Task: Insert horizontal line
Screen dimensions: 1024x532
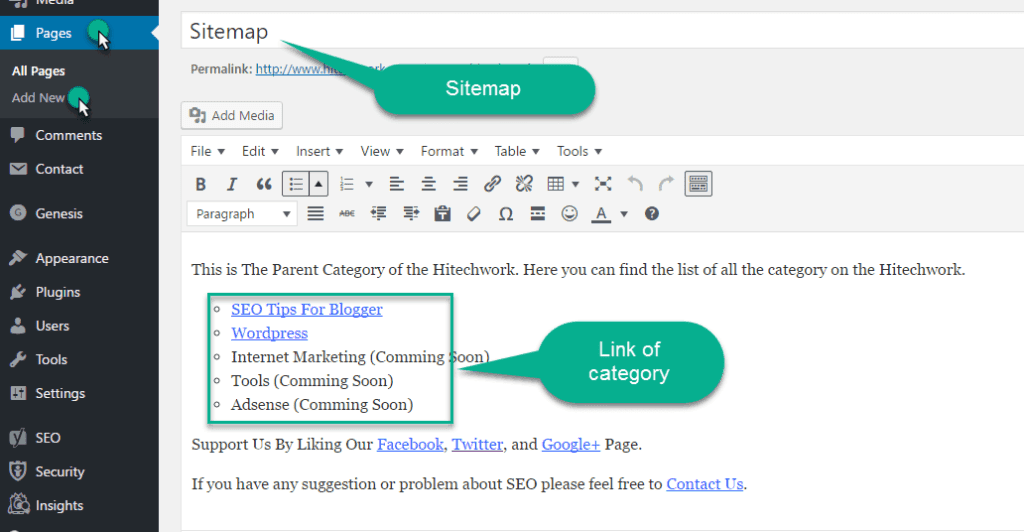Action: click(537, 213)
